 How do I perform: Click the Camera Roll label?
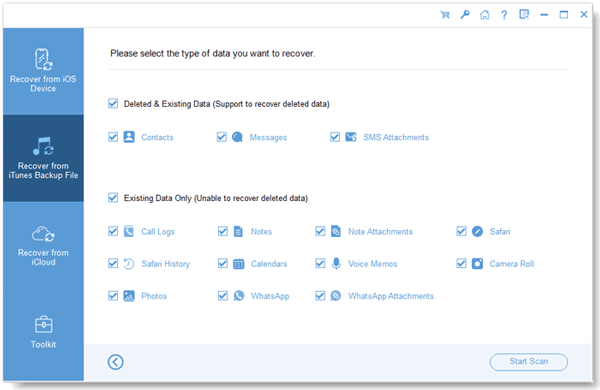512,264
